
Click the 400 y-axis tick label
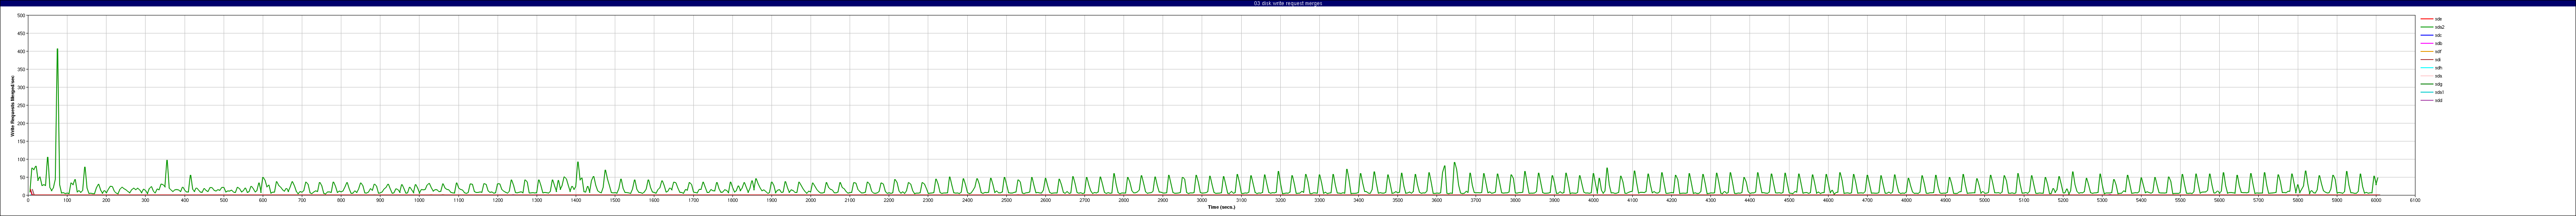22,51
